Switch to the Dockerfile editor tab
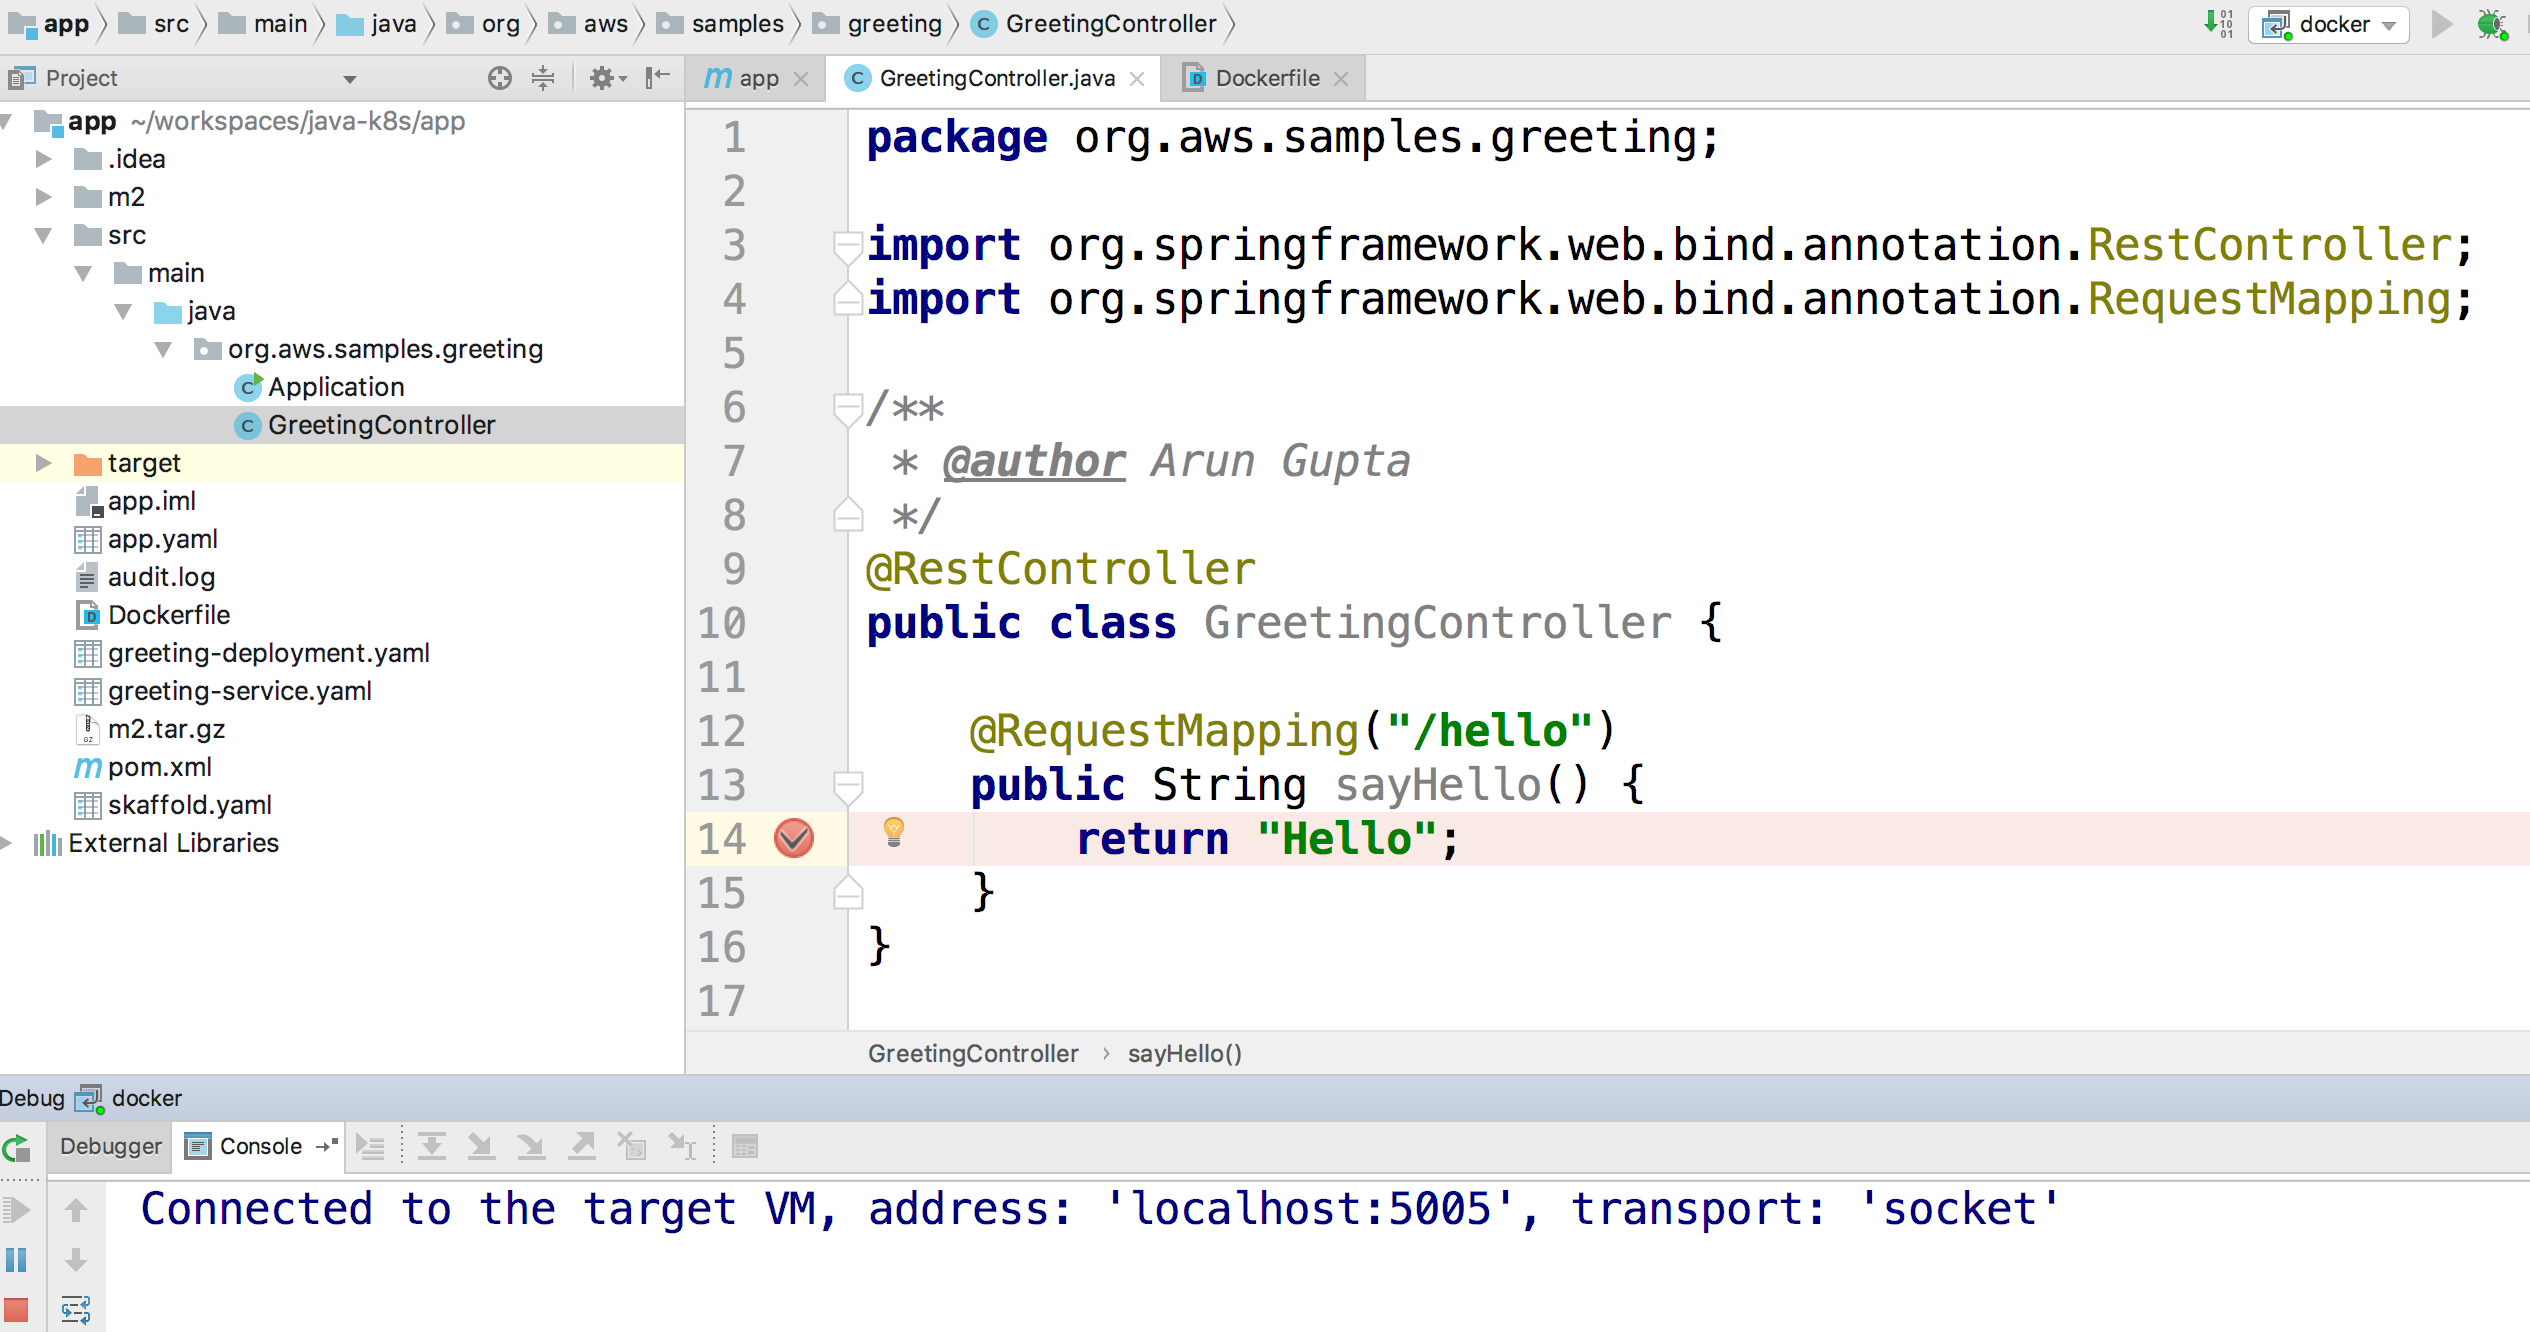The height and width of the screenshot is (1332, 2530). [x=1266, y=78]
